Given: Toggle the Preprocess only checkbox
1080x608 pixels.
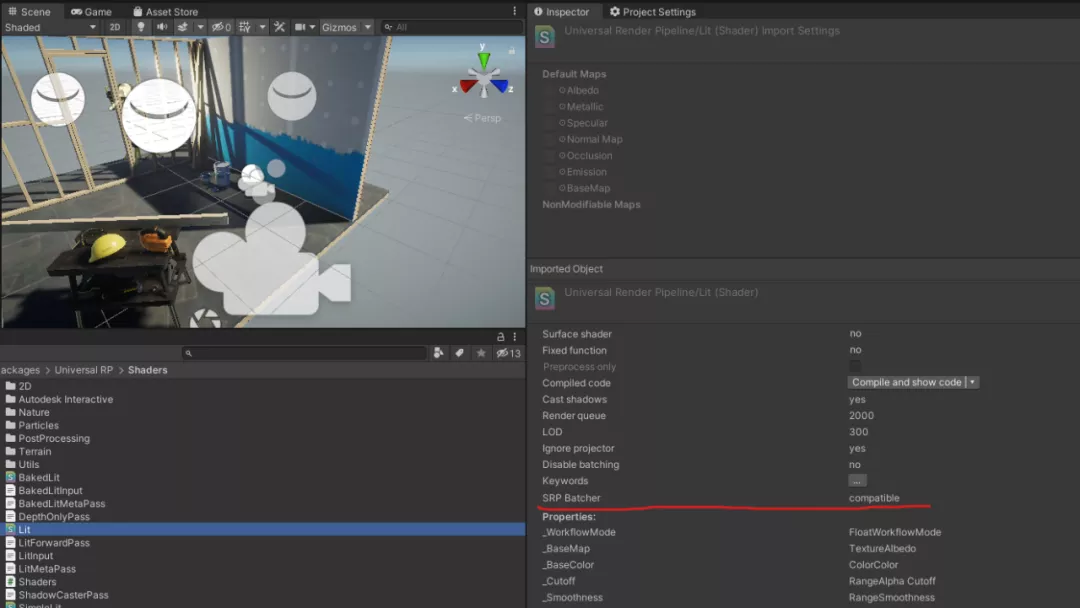Looking at the screenshot, I should pyautogui.click(x=855, y=367).
